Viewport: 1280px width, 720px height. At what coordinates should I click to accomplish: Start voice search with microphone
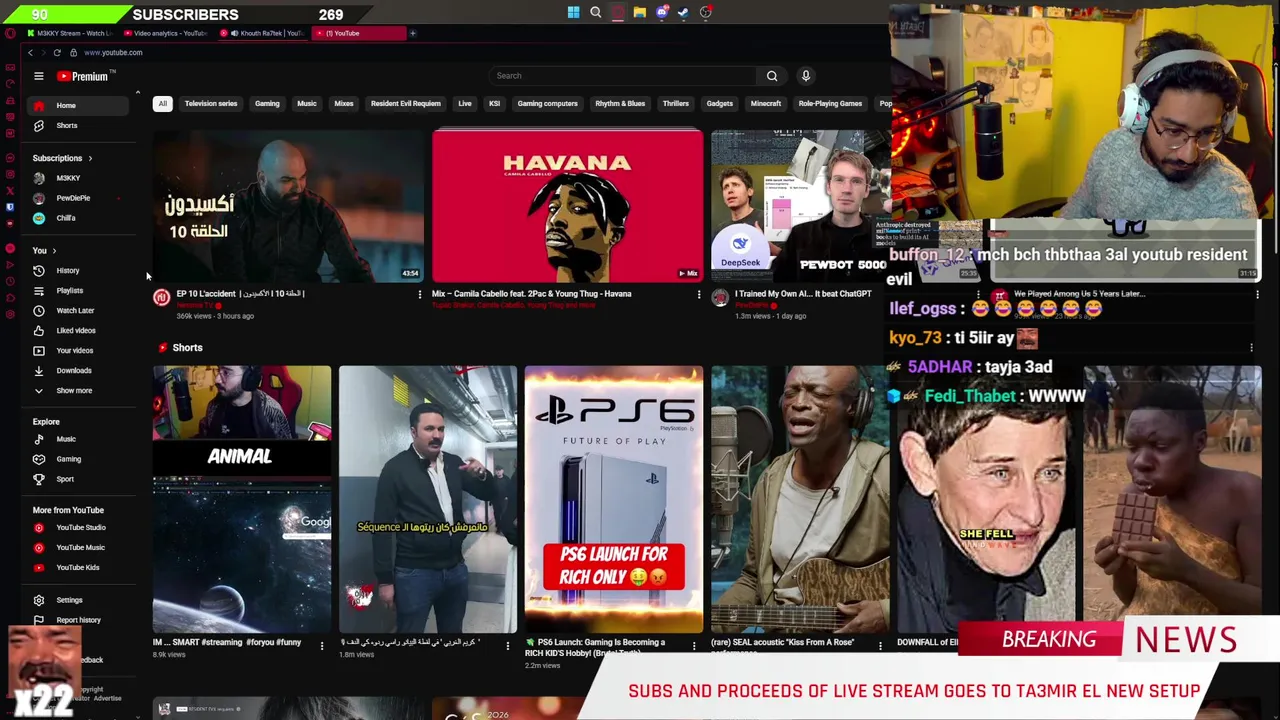tap(806, 76)
